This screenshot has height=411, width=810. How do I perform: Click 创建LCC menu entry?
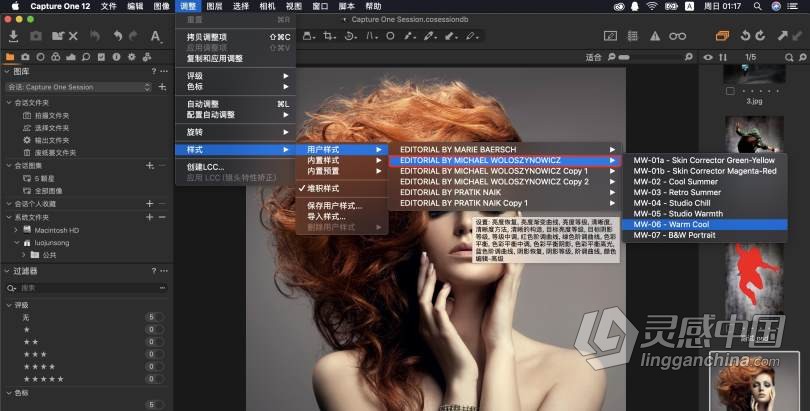[236, 167]
